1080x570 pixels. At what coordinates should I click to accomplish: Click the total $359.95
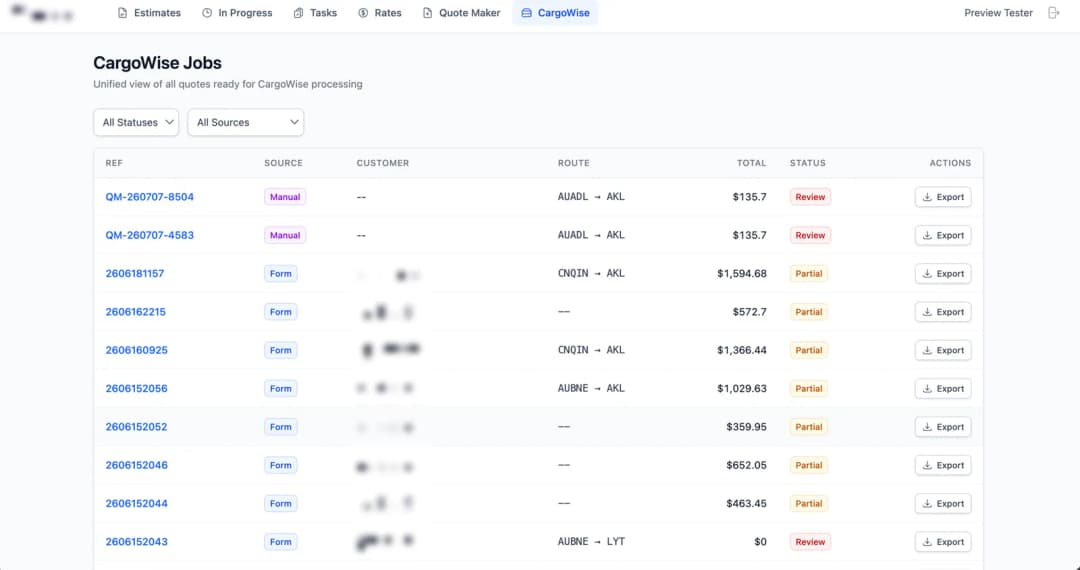(746, 427)
